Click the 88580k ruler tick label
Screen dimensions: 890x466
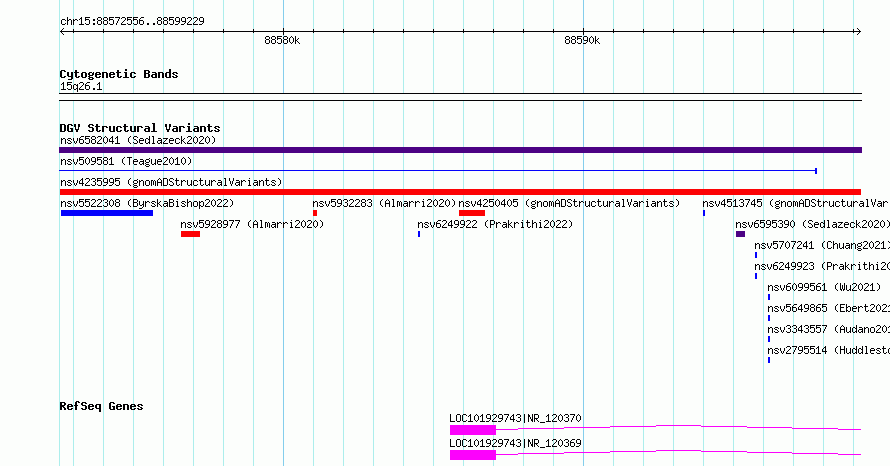click(x=282, y=40)
